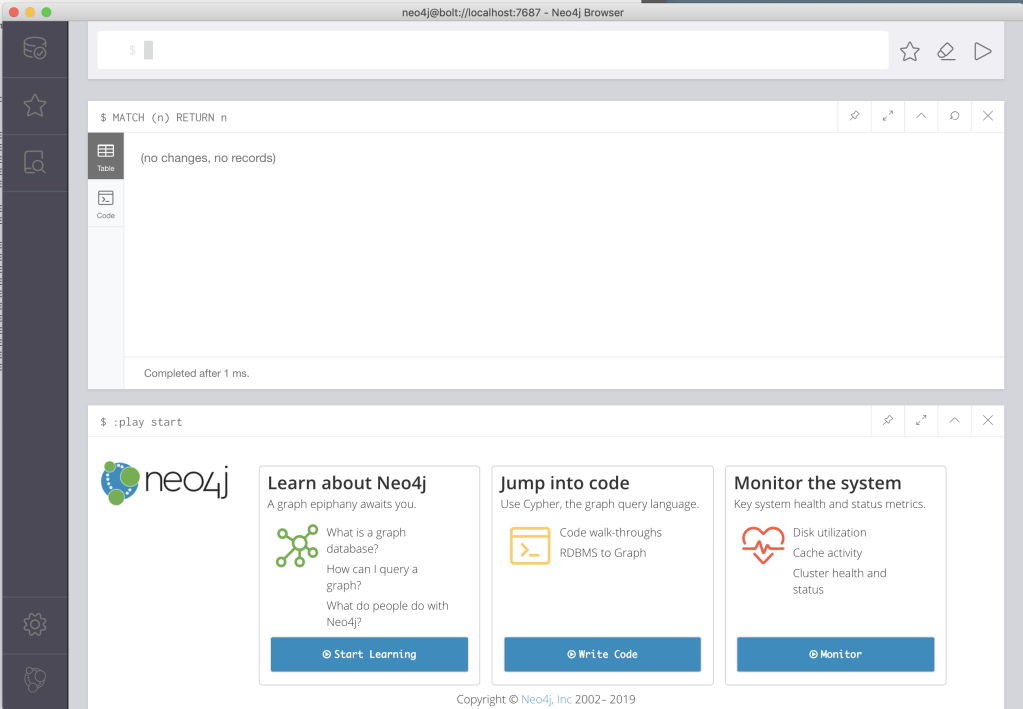The image size is (1023, 709).
Task: Switch to the Code result view
Action: [x=106, y=203]
